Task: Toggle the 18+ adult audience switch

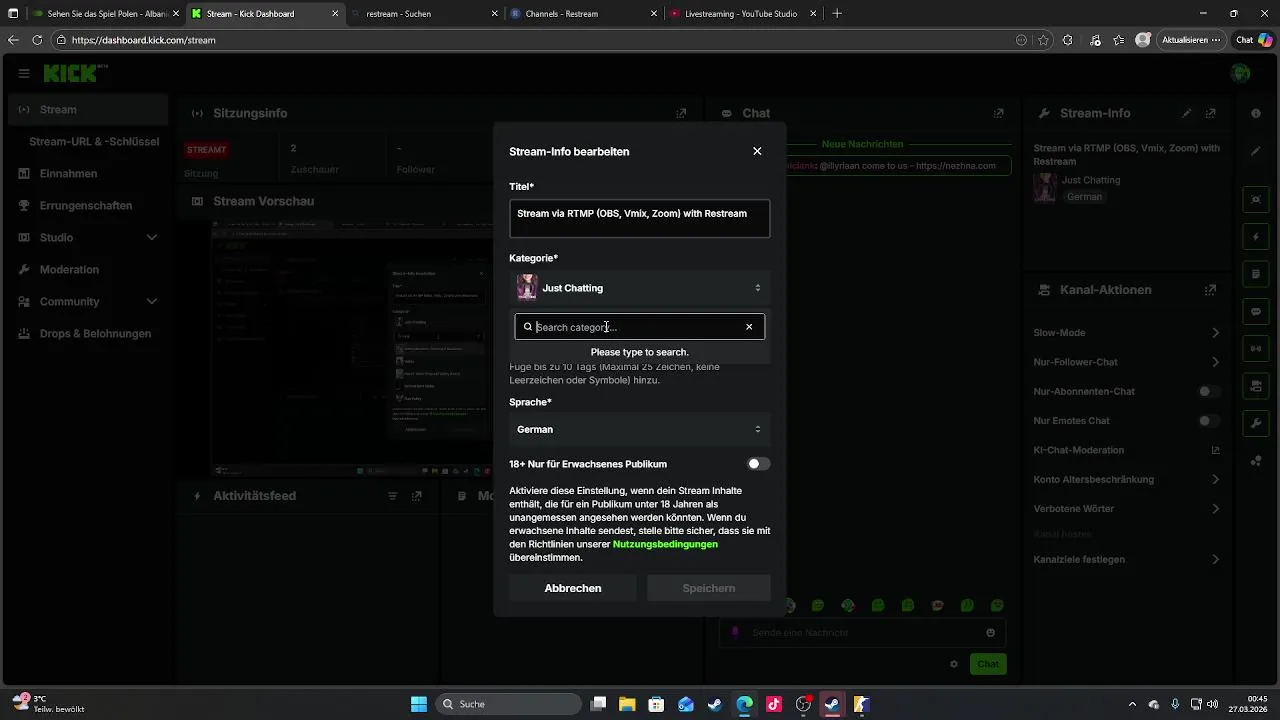Action: (x=759, y=464)
